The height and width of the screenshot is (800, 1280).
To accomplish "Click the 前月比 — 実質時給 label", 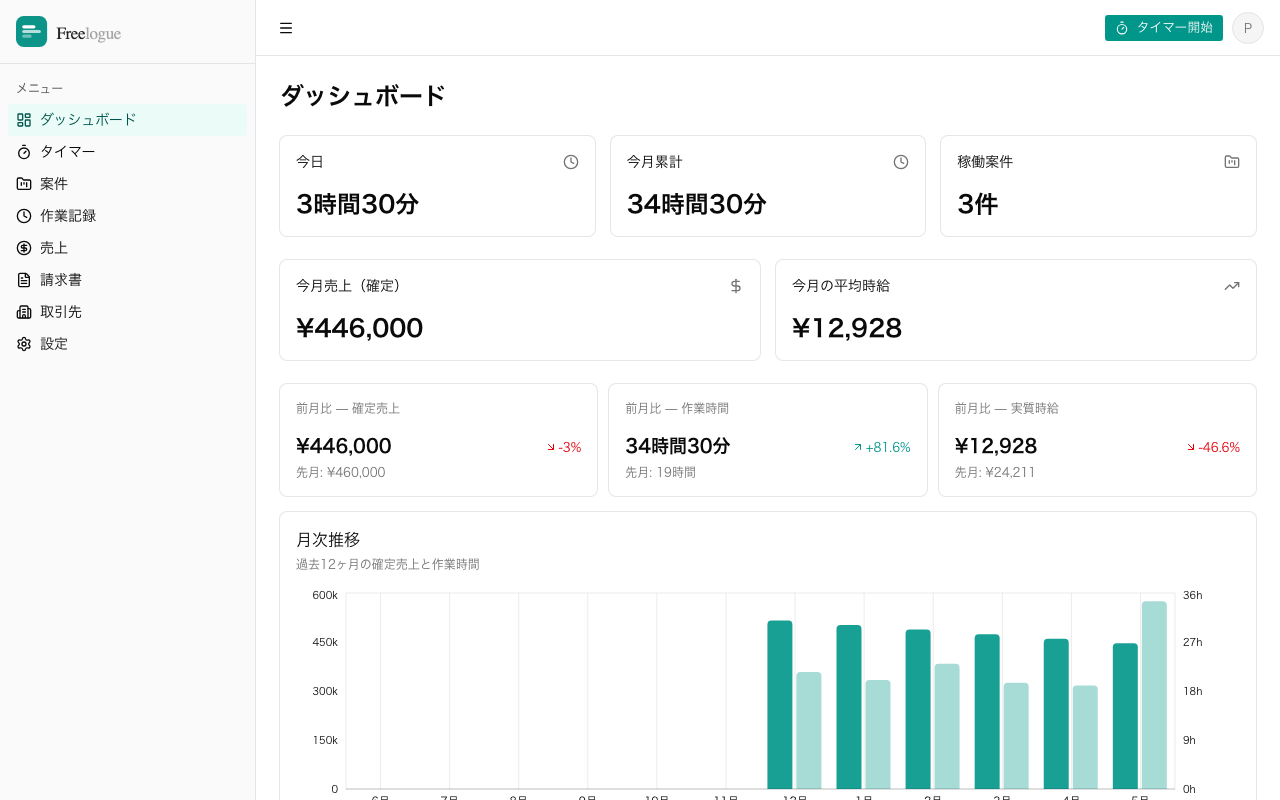I will tap(1006, 408).
